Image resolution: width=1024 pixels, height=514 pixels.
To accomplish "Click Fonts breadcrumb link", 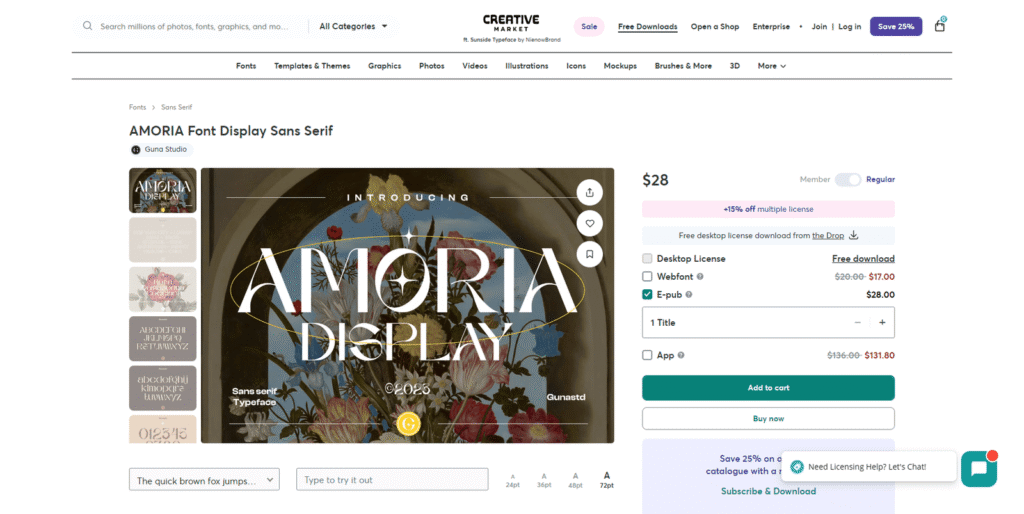I will tap(138, 107).
